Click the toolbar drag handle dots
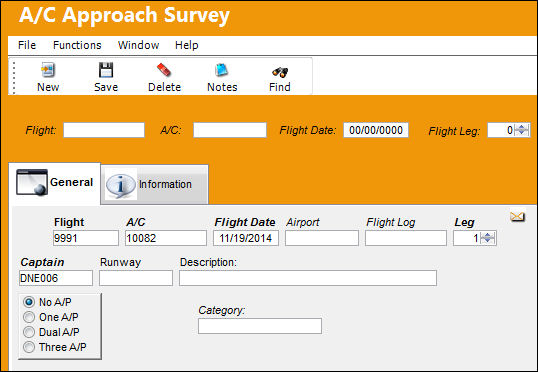This screenshot has height=372, width=538. click(14, 77)
